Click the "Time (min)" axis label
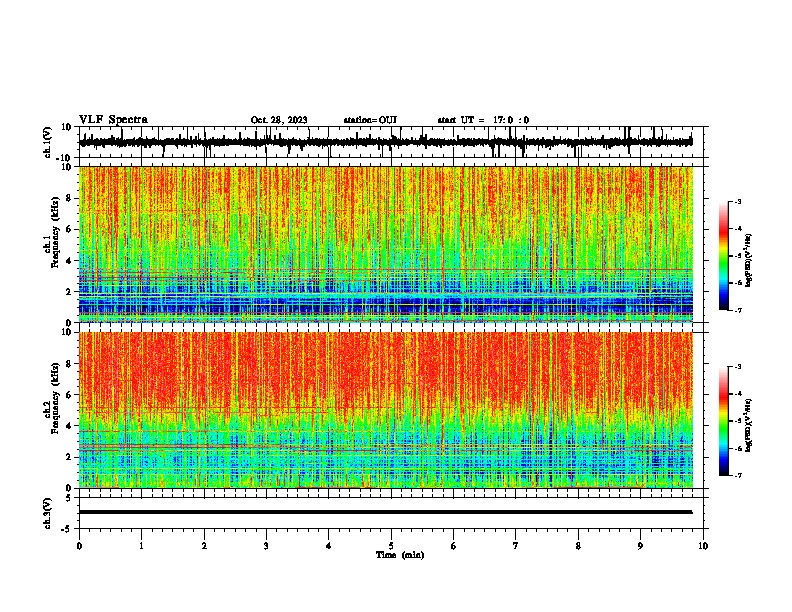 [400, 555]
